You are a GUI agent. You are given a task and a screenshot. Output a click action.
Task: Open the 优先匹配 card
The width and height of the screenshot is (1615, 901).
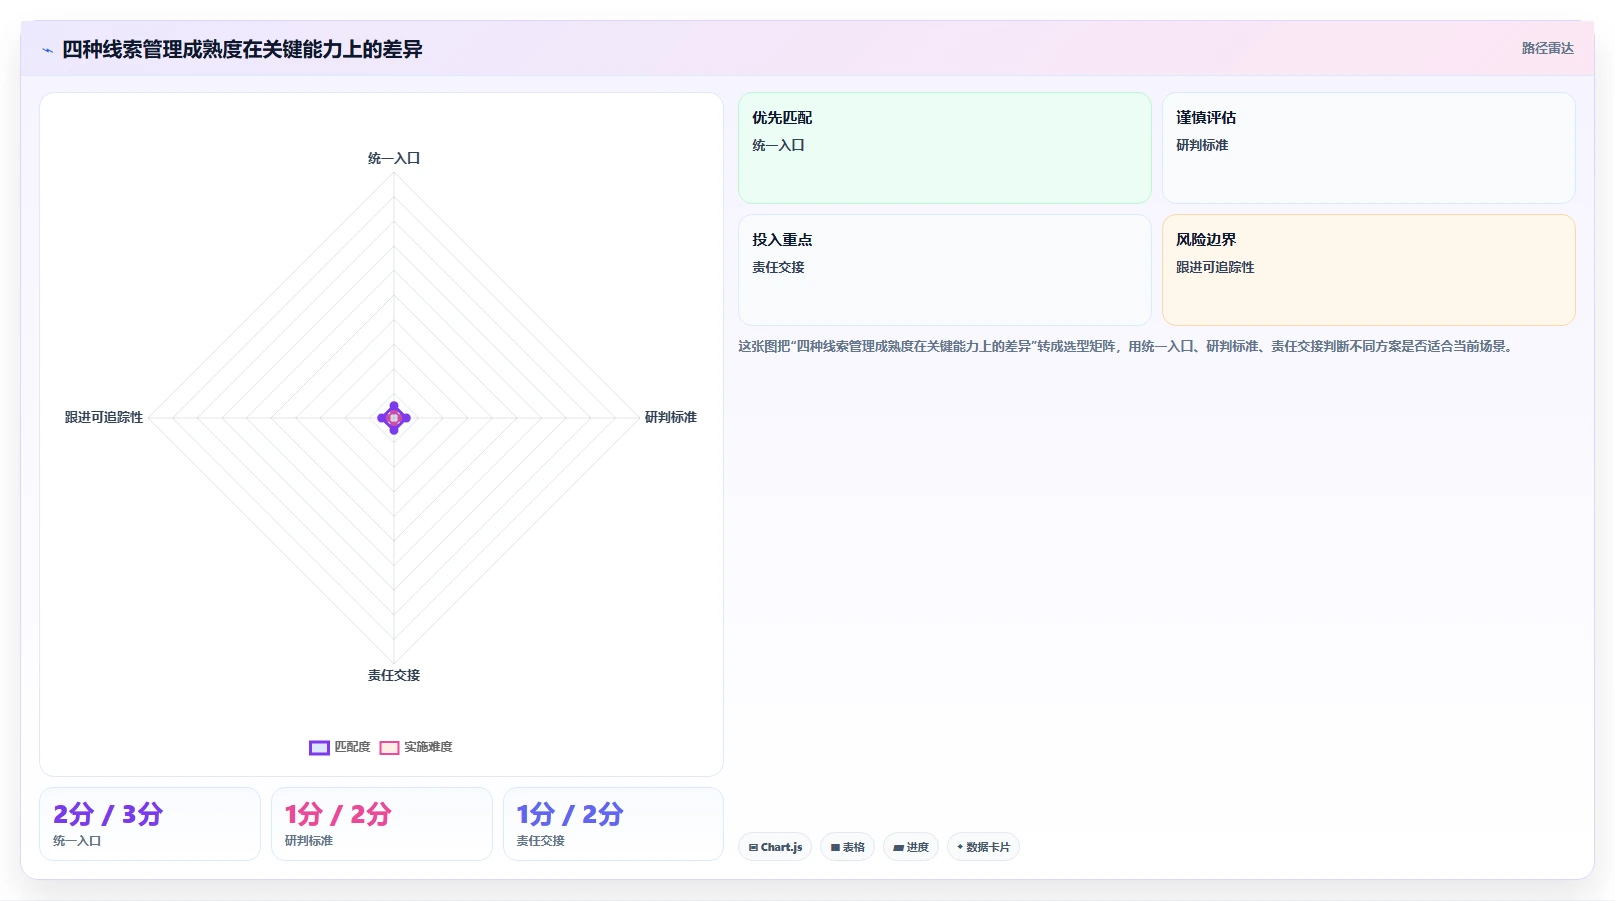pyautogui.click(x=945, y=148)
